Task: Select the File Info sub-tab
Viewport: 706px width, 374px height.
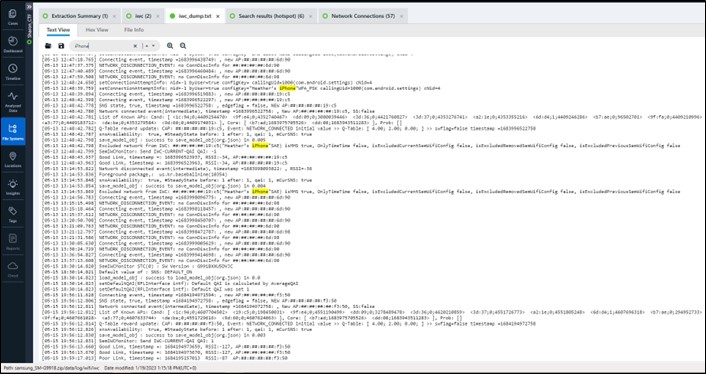Action: [134, 30]
